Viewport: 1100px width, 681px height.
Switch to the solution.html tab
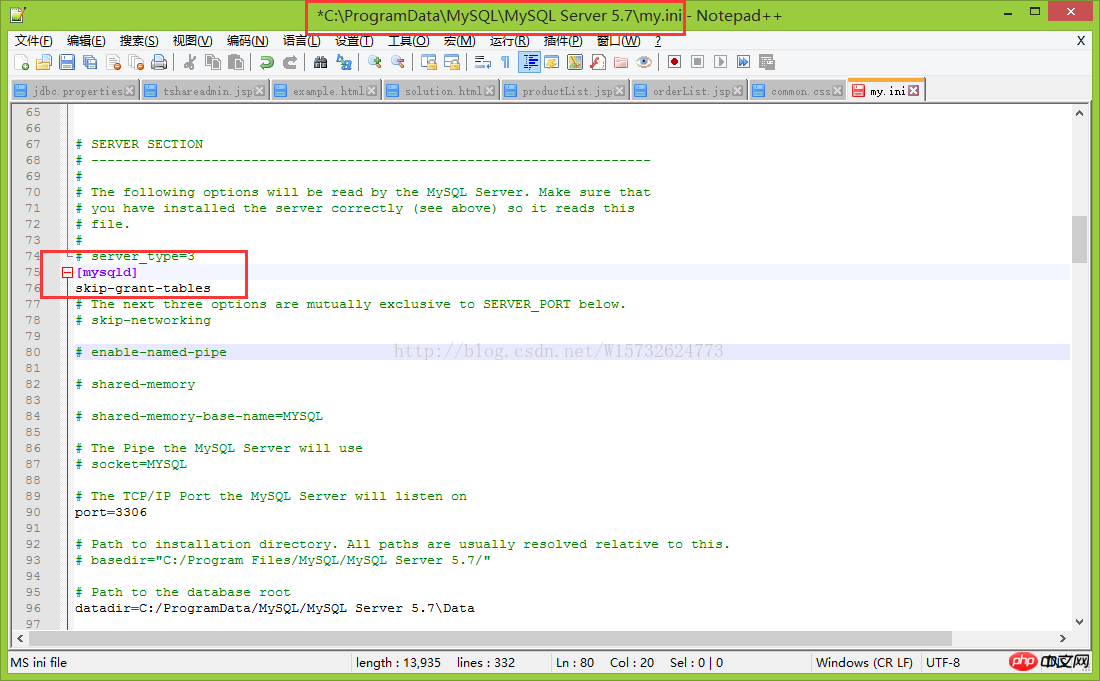(441, 91)
